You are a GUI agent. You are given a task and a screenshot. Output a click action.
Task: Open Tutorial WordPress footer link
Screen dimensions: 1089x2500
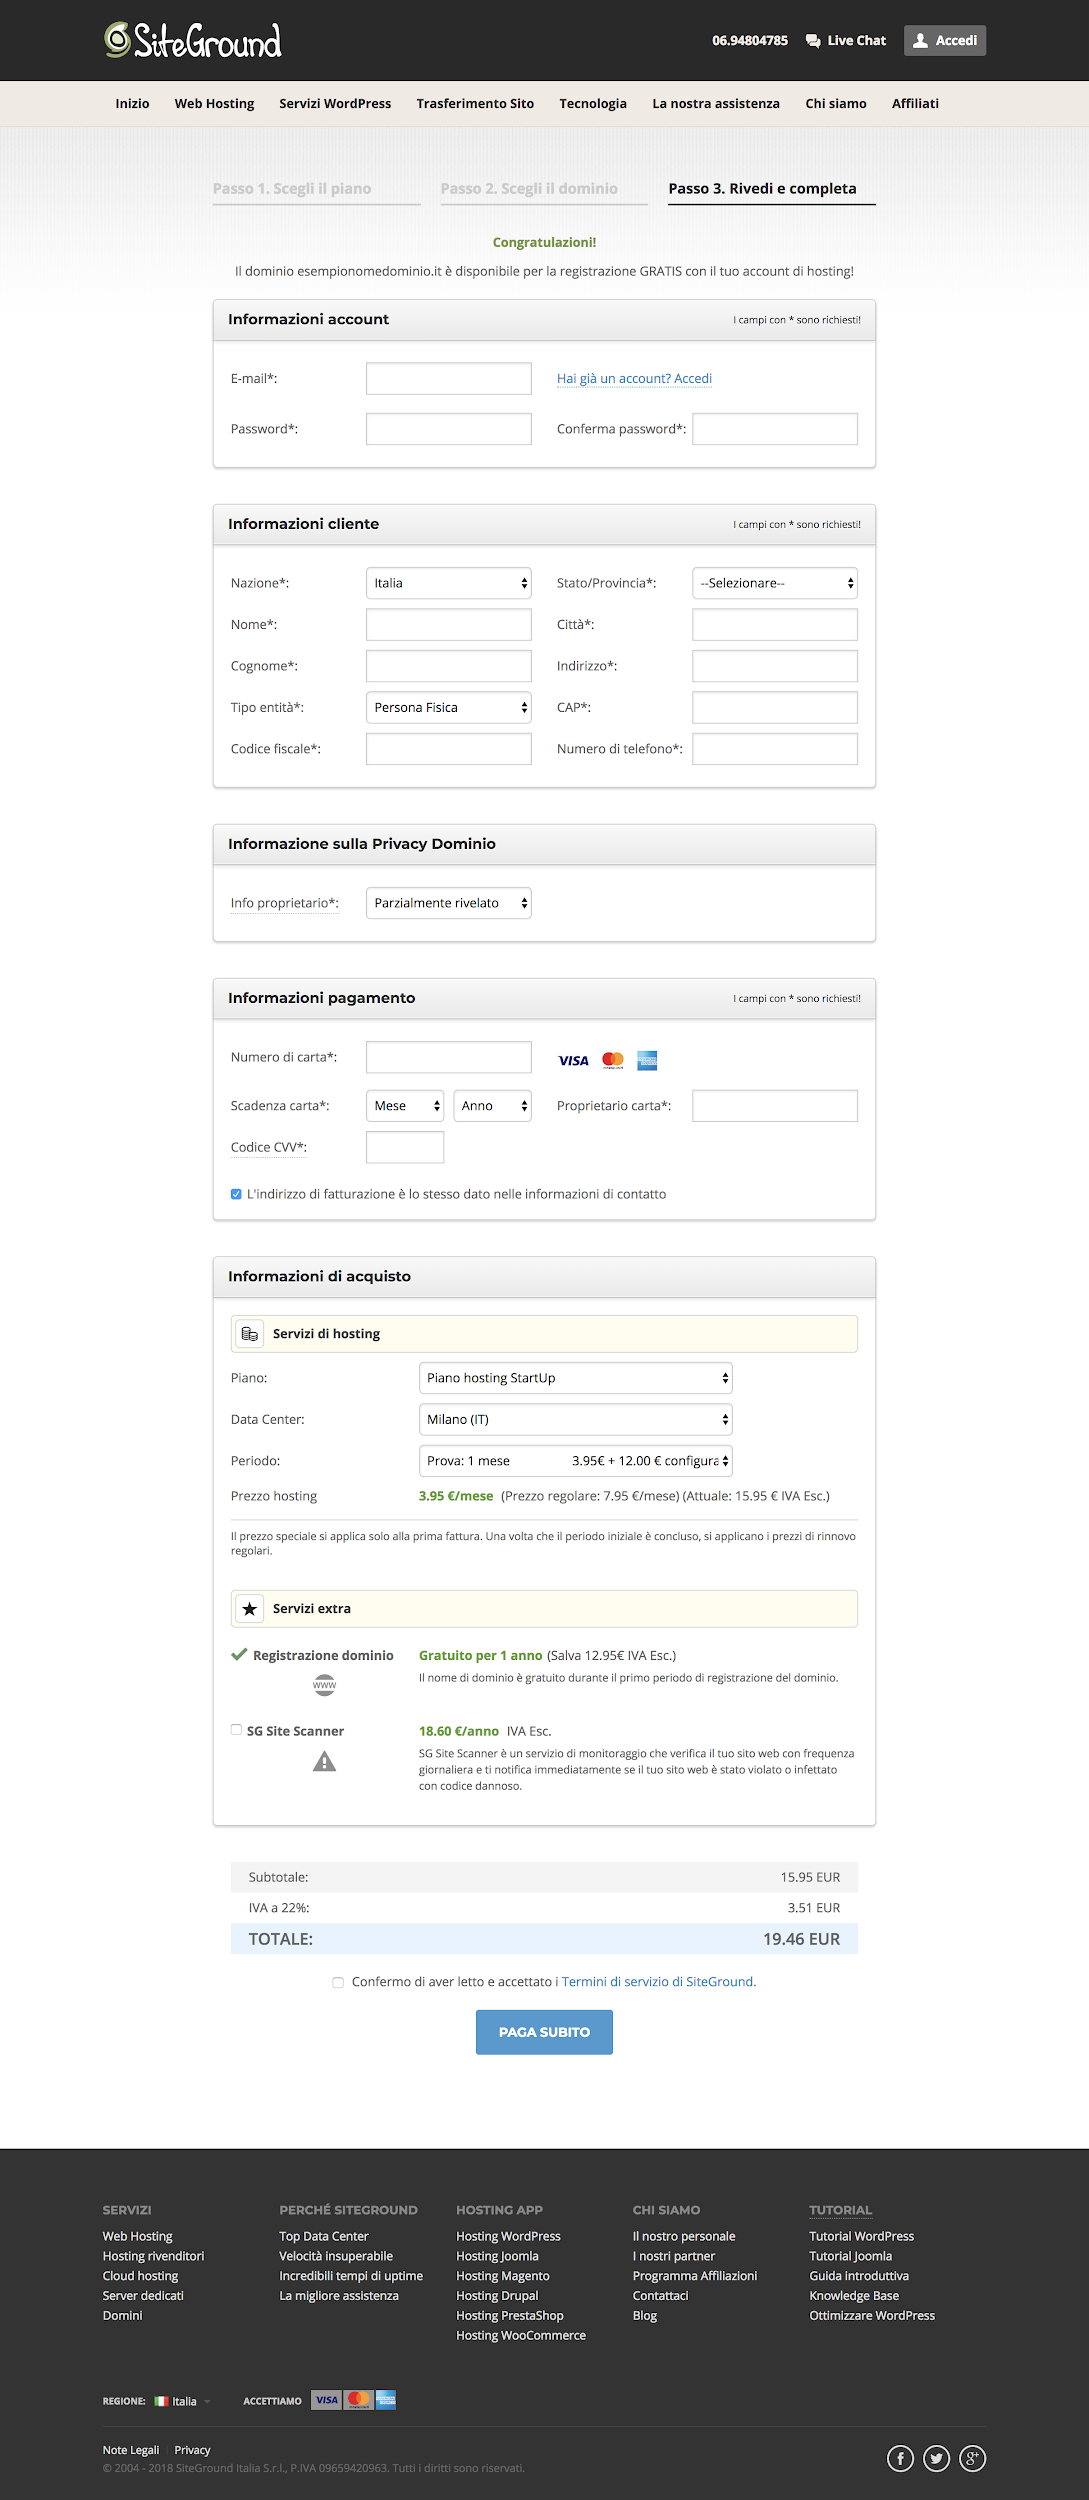[x=861, y=2237]
